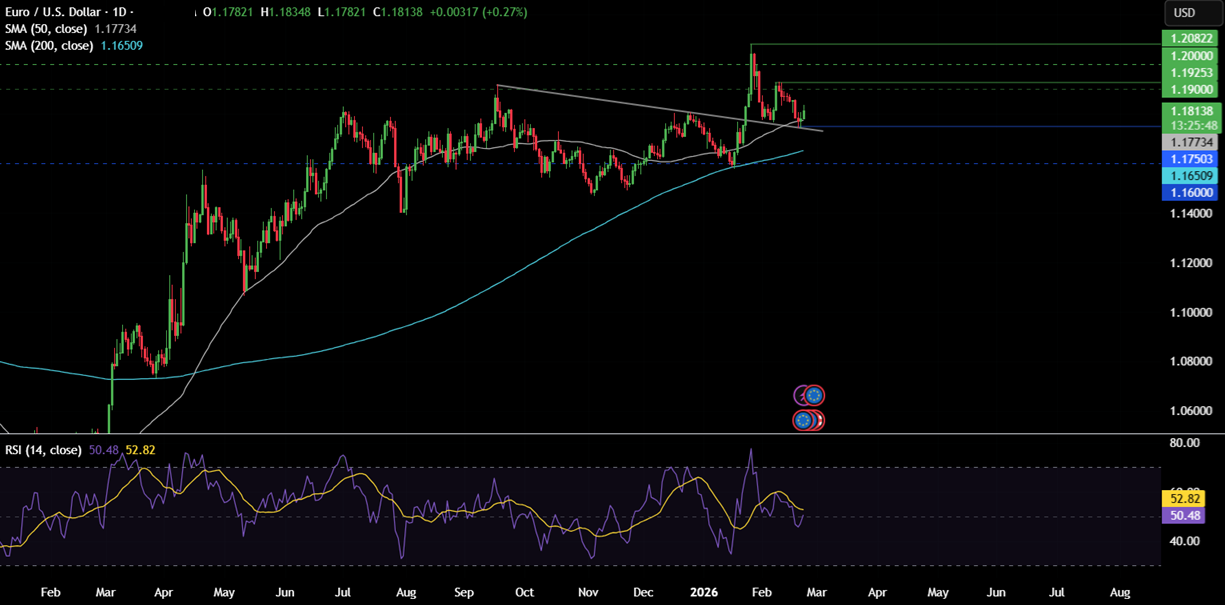Select the SMA (200, close) indicator legend
The width and height of the screenshot is (1225, 605).
(52, 45)
